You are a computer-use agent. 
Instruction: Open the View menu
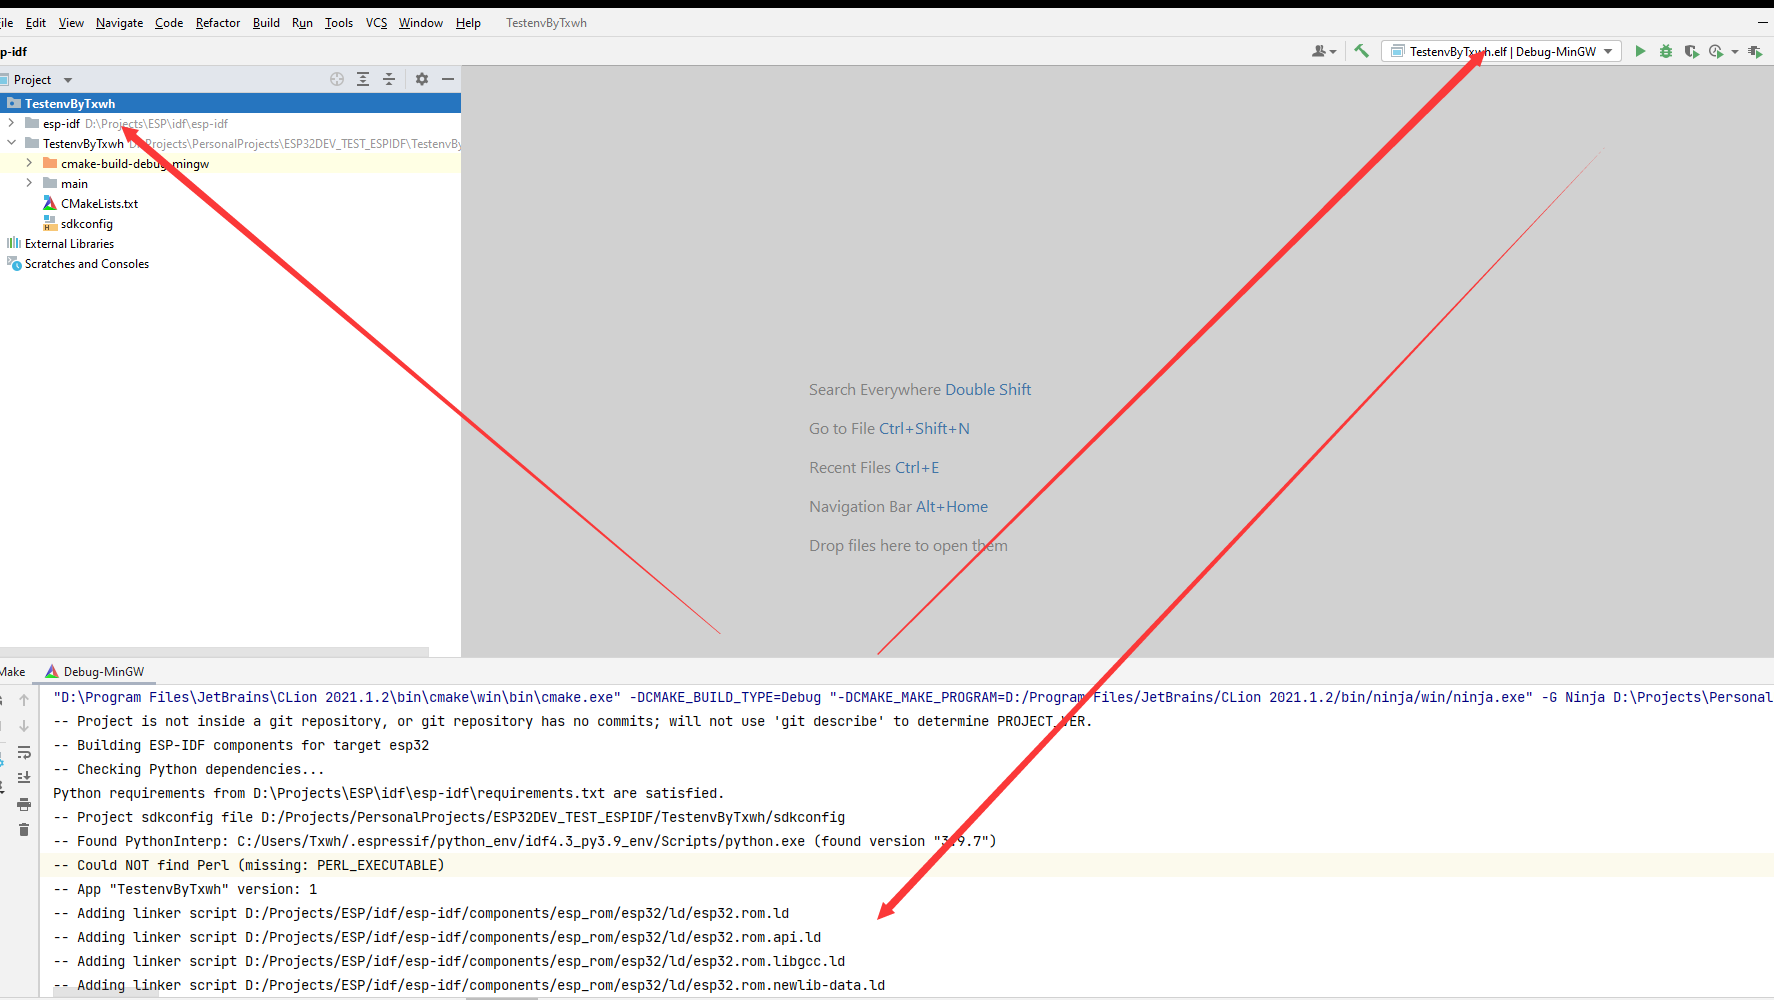pos(71,22)
